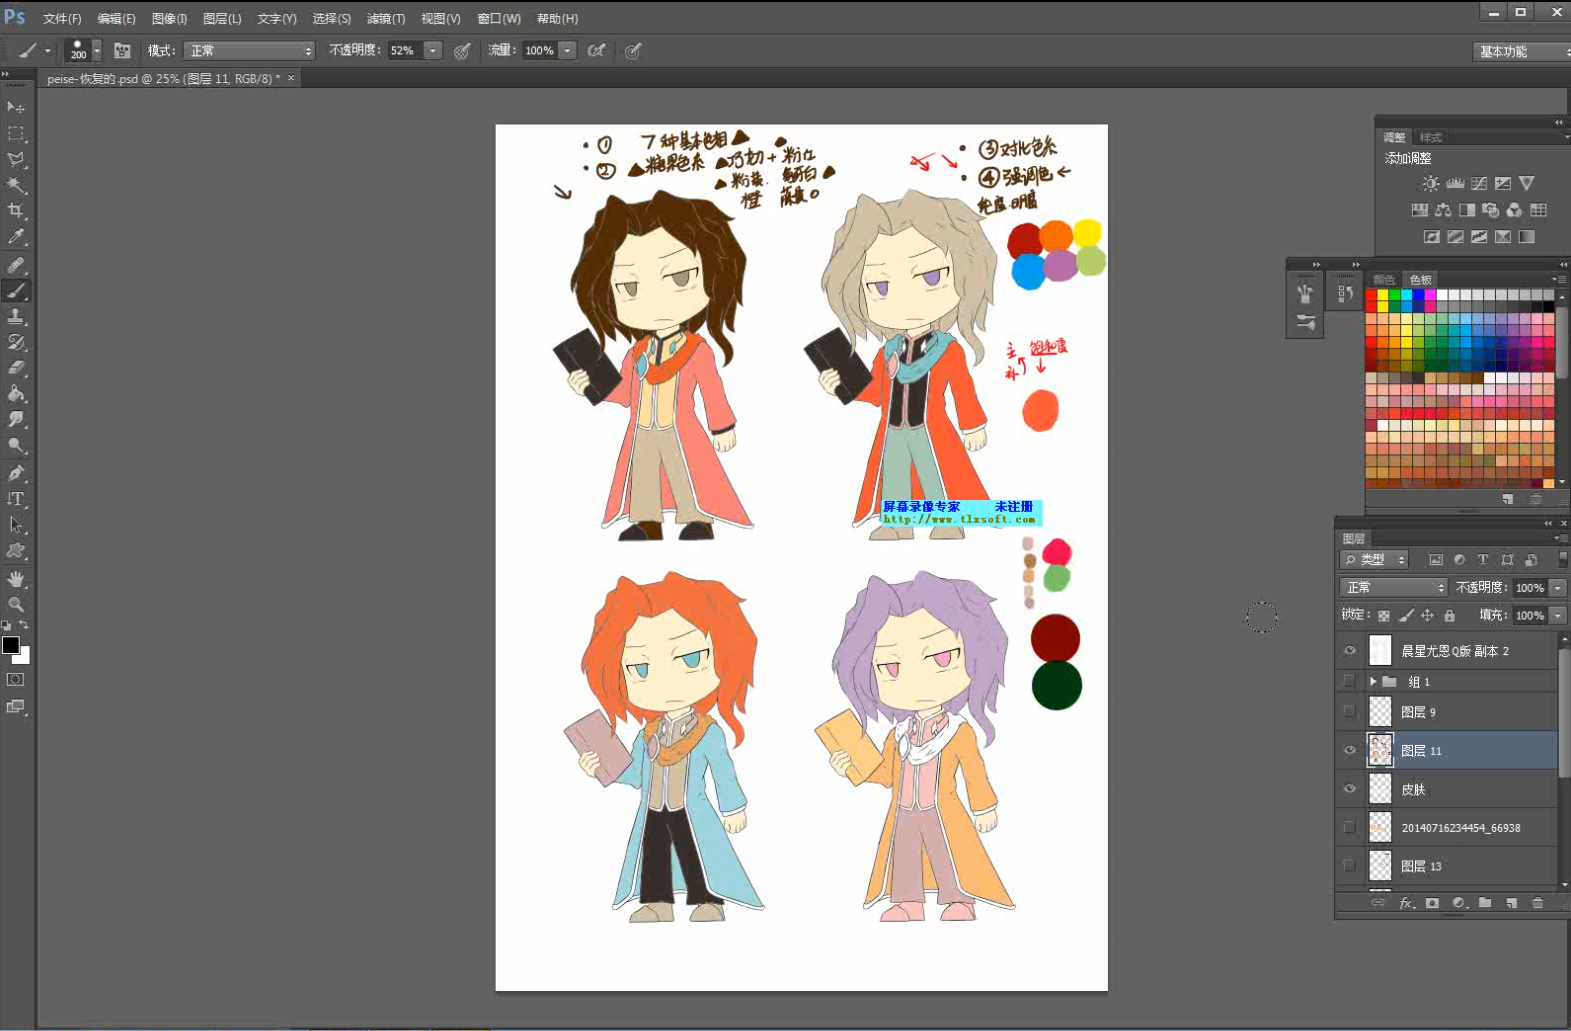Select the History Brush tool
This screenshot has height=1031, width=1571.
click(16, 342)
